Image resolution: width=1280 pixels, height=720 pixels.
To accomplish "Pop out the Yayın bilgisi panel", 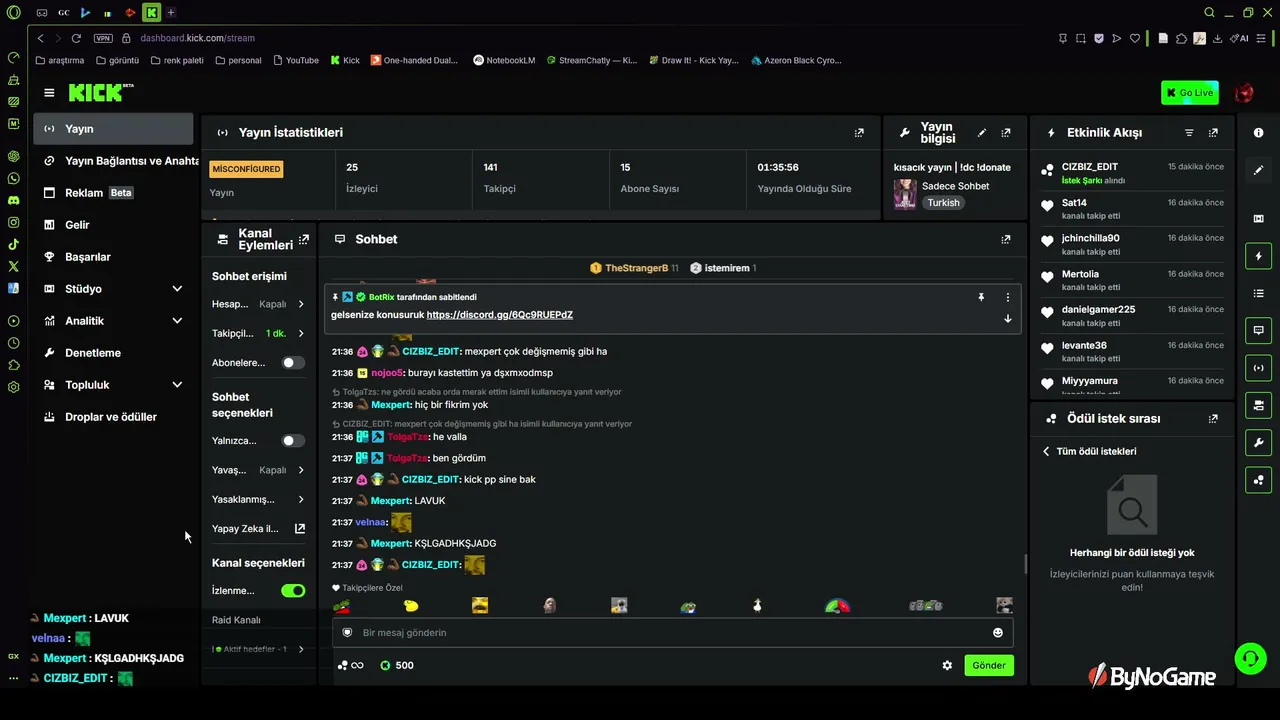I will click(1006, 132).
